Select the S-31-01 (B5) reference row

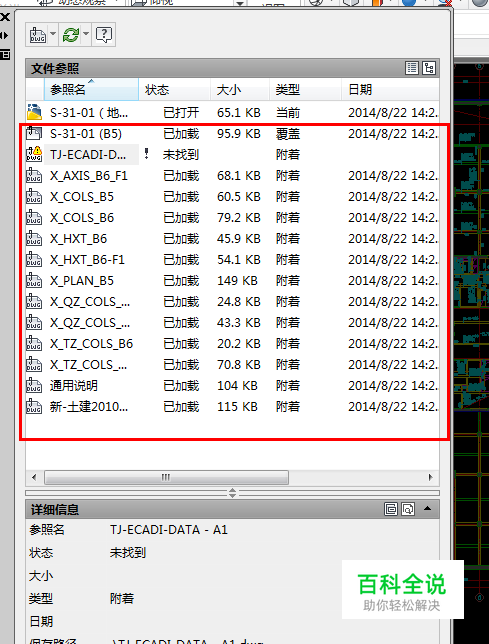click(232, 133)
